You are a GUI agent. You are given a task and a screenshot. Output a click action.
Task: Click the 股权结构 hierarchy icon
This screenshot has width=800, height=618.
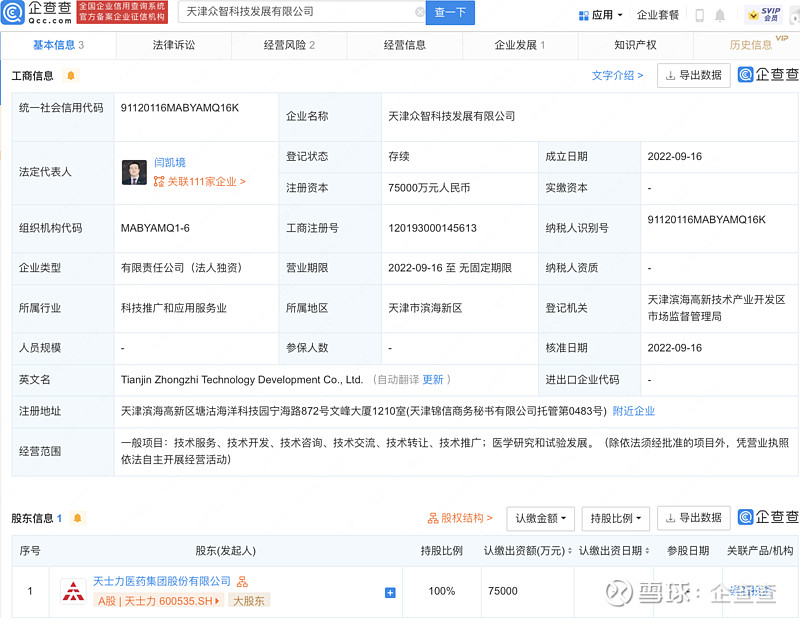point(433,518)
